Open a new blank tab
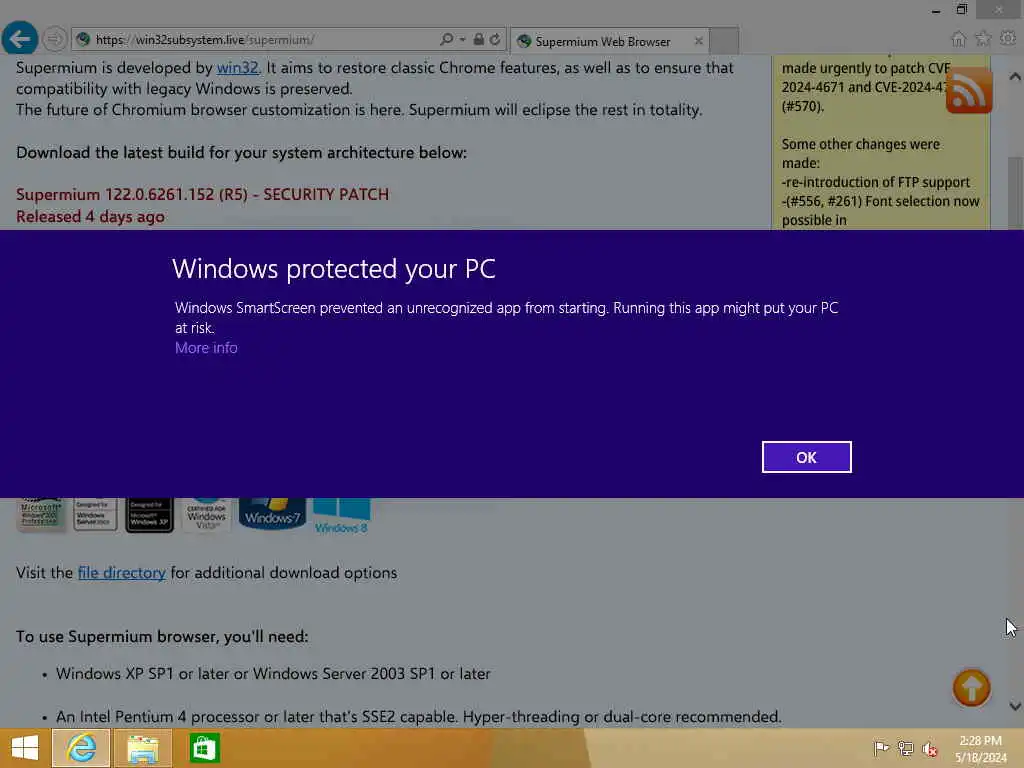The image size is (1024, 768). [724, 41]
